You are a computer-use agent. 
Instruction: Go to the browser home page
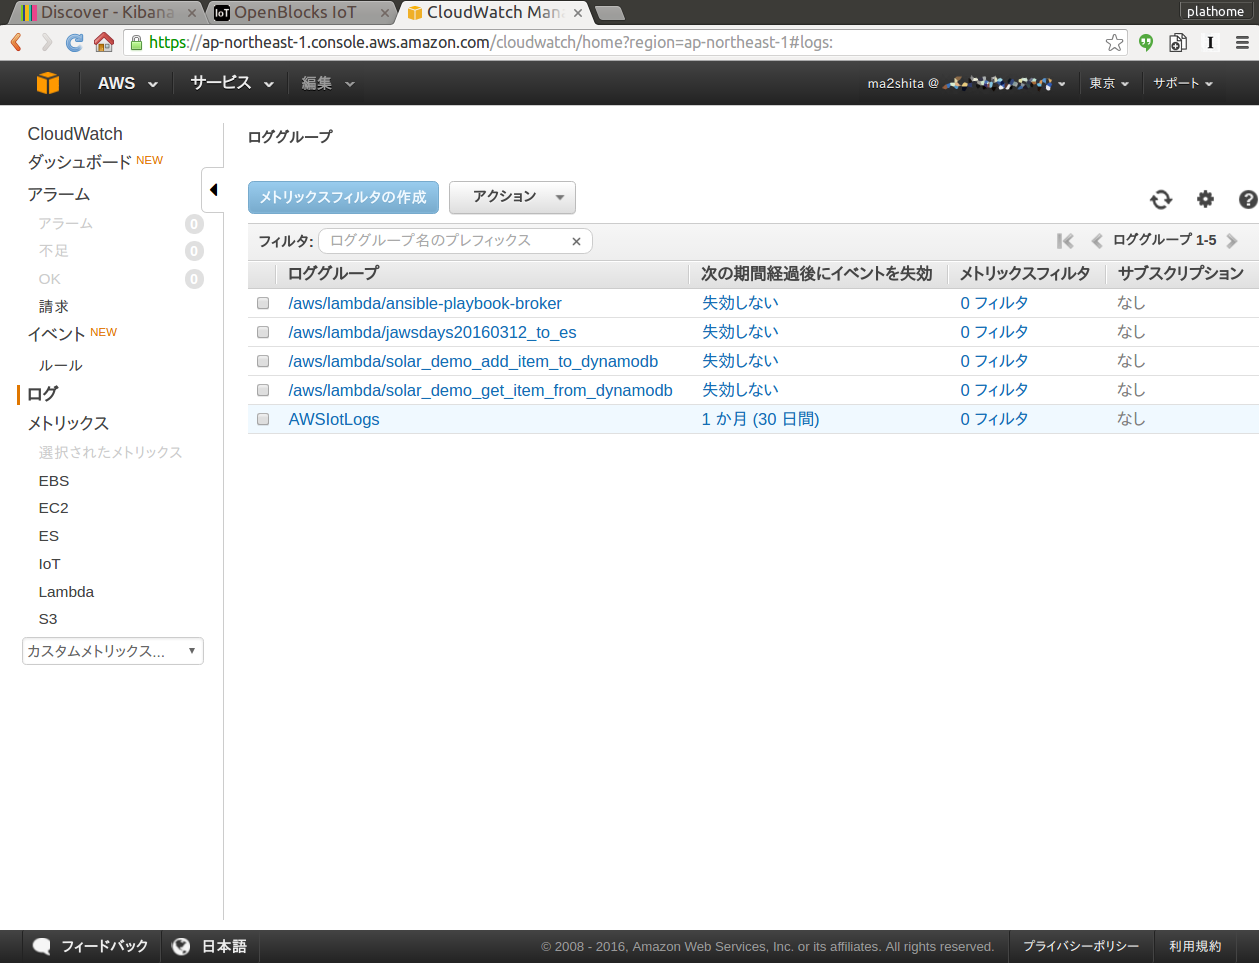(103, 42)
